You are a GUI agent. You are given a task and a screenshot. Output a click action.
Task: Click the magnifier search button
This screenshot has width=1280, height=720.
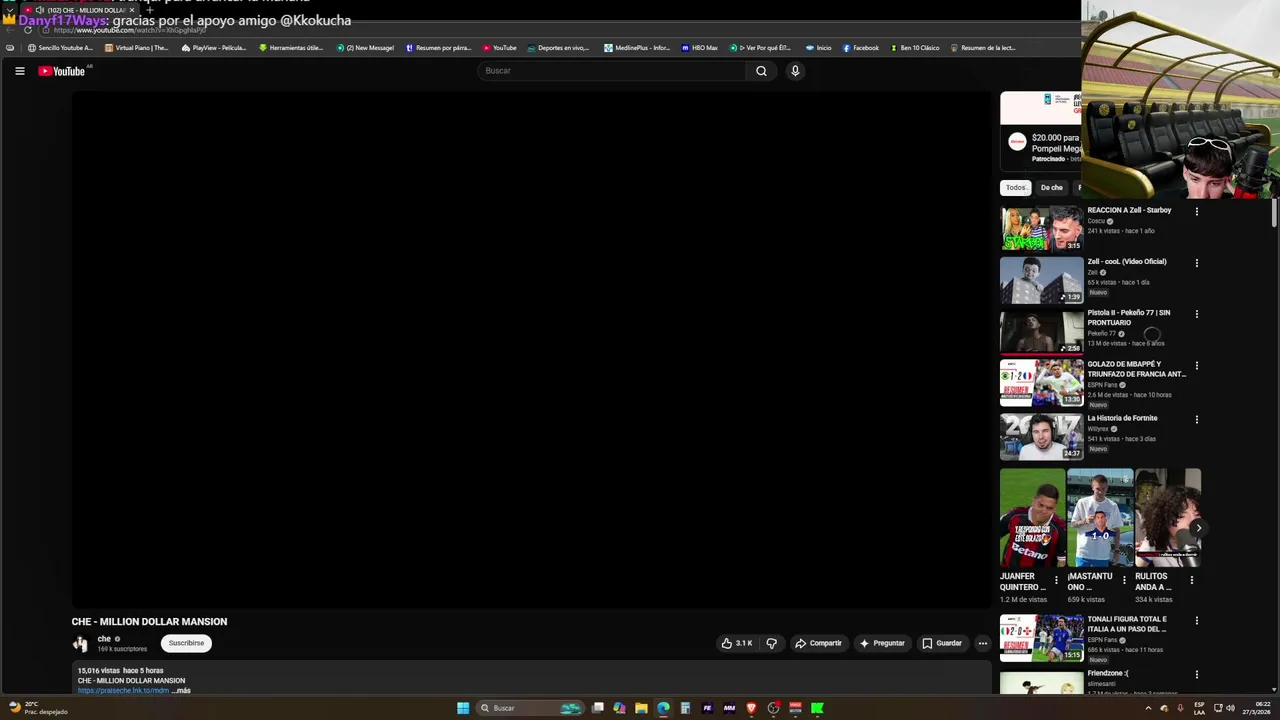[761, 71]
